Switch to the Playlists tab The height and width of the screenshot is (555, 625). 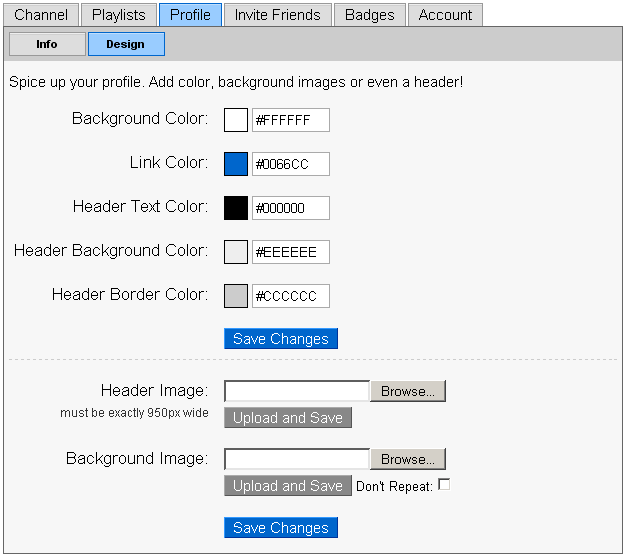(x=119, y=15)
